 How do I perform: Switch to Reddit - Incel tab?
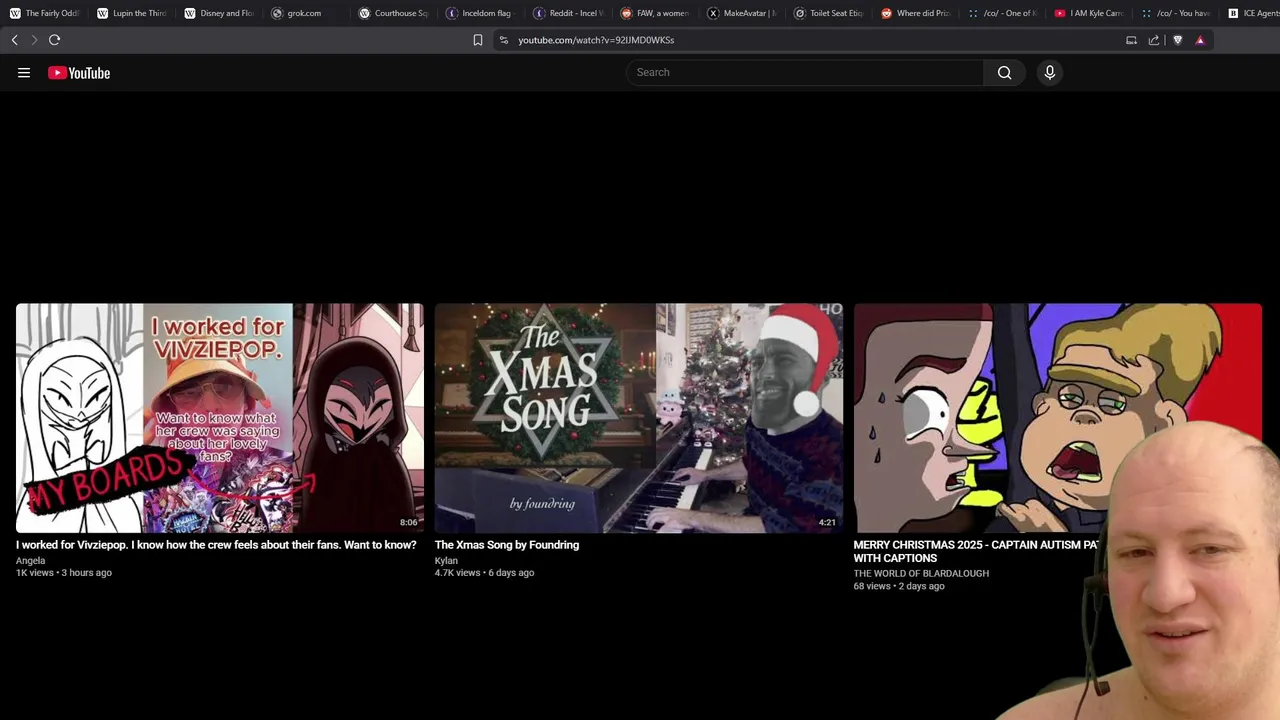568,13
